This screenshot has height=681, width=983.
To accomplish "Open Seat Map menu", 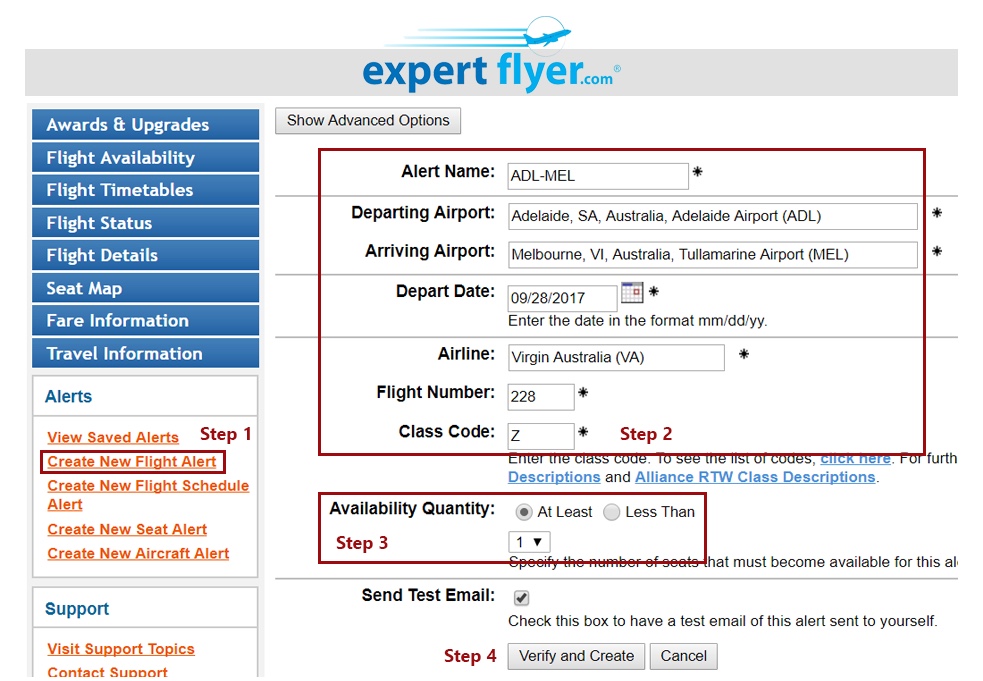I will pyautogui.click(x=145, y=288).
